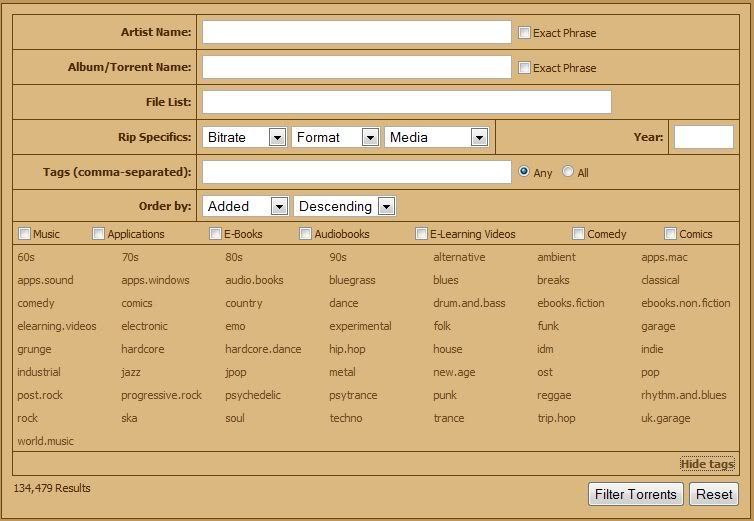Image resolution: width=754 pixels, height=521 pixels.
Task: Check Exact Phrase for Artist Name
Action: click(x=524, y=33)
